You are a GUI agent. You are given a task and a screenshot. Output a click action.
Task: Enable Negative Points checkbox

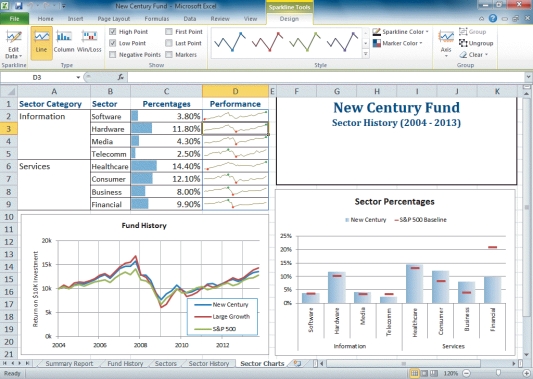click(x=113, y=55)
